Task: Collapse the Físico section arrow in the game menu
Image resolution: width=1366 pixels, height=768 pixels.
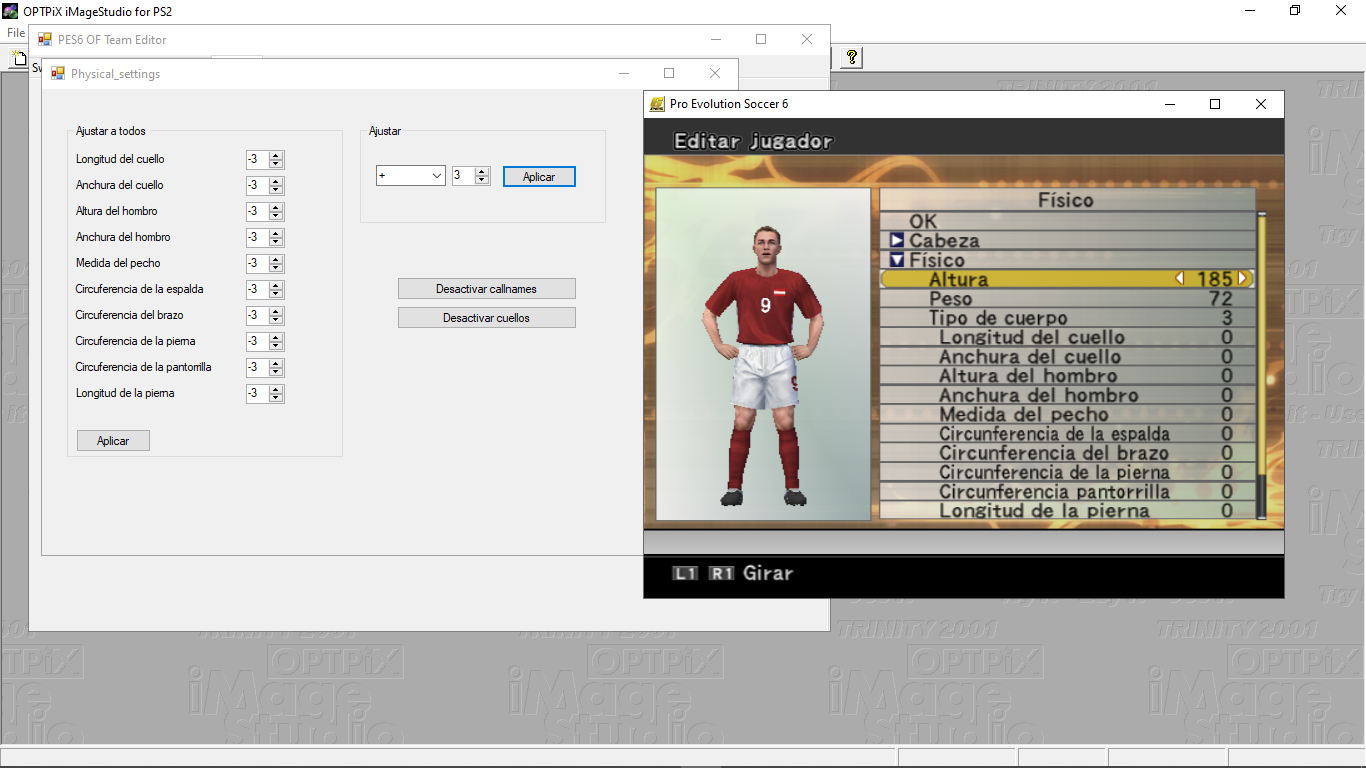Action: click(897, 260)
